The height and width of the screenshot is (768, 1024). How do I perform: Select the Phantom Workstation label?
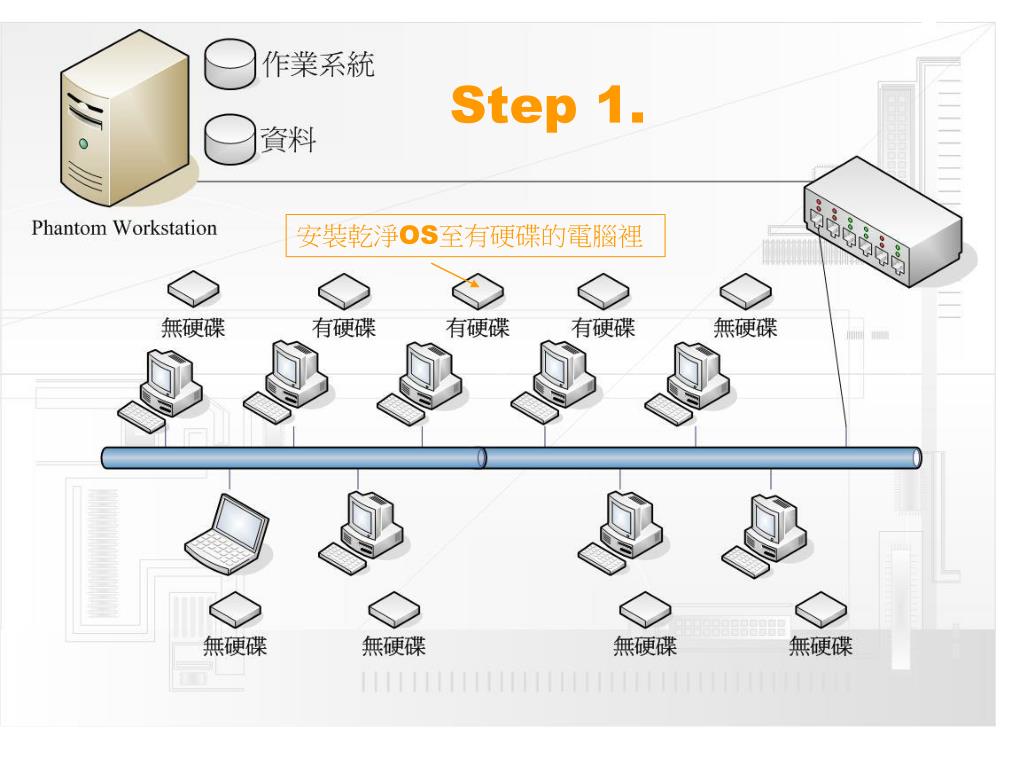(x=124, y=228)
